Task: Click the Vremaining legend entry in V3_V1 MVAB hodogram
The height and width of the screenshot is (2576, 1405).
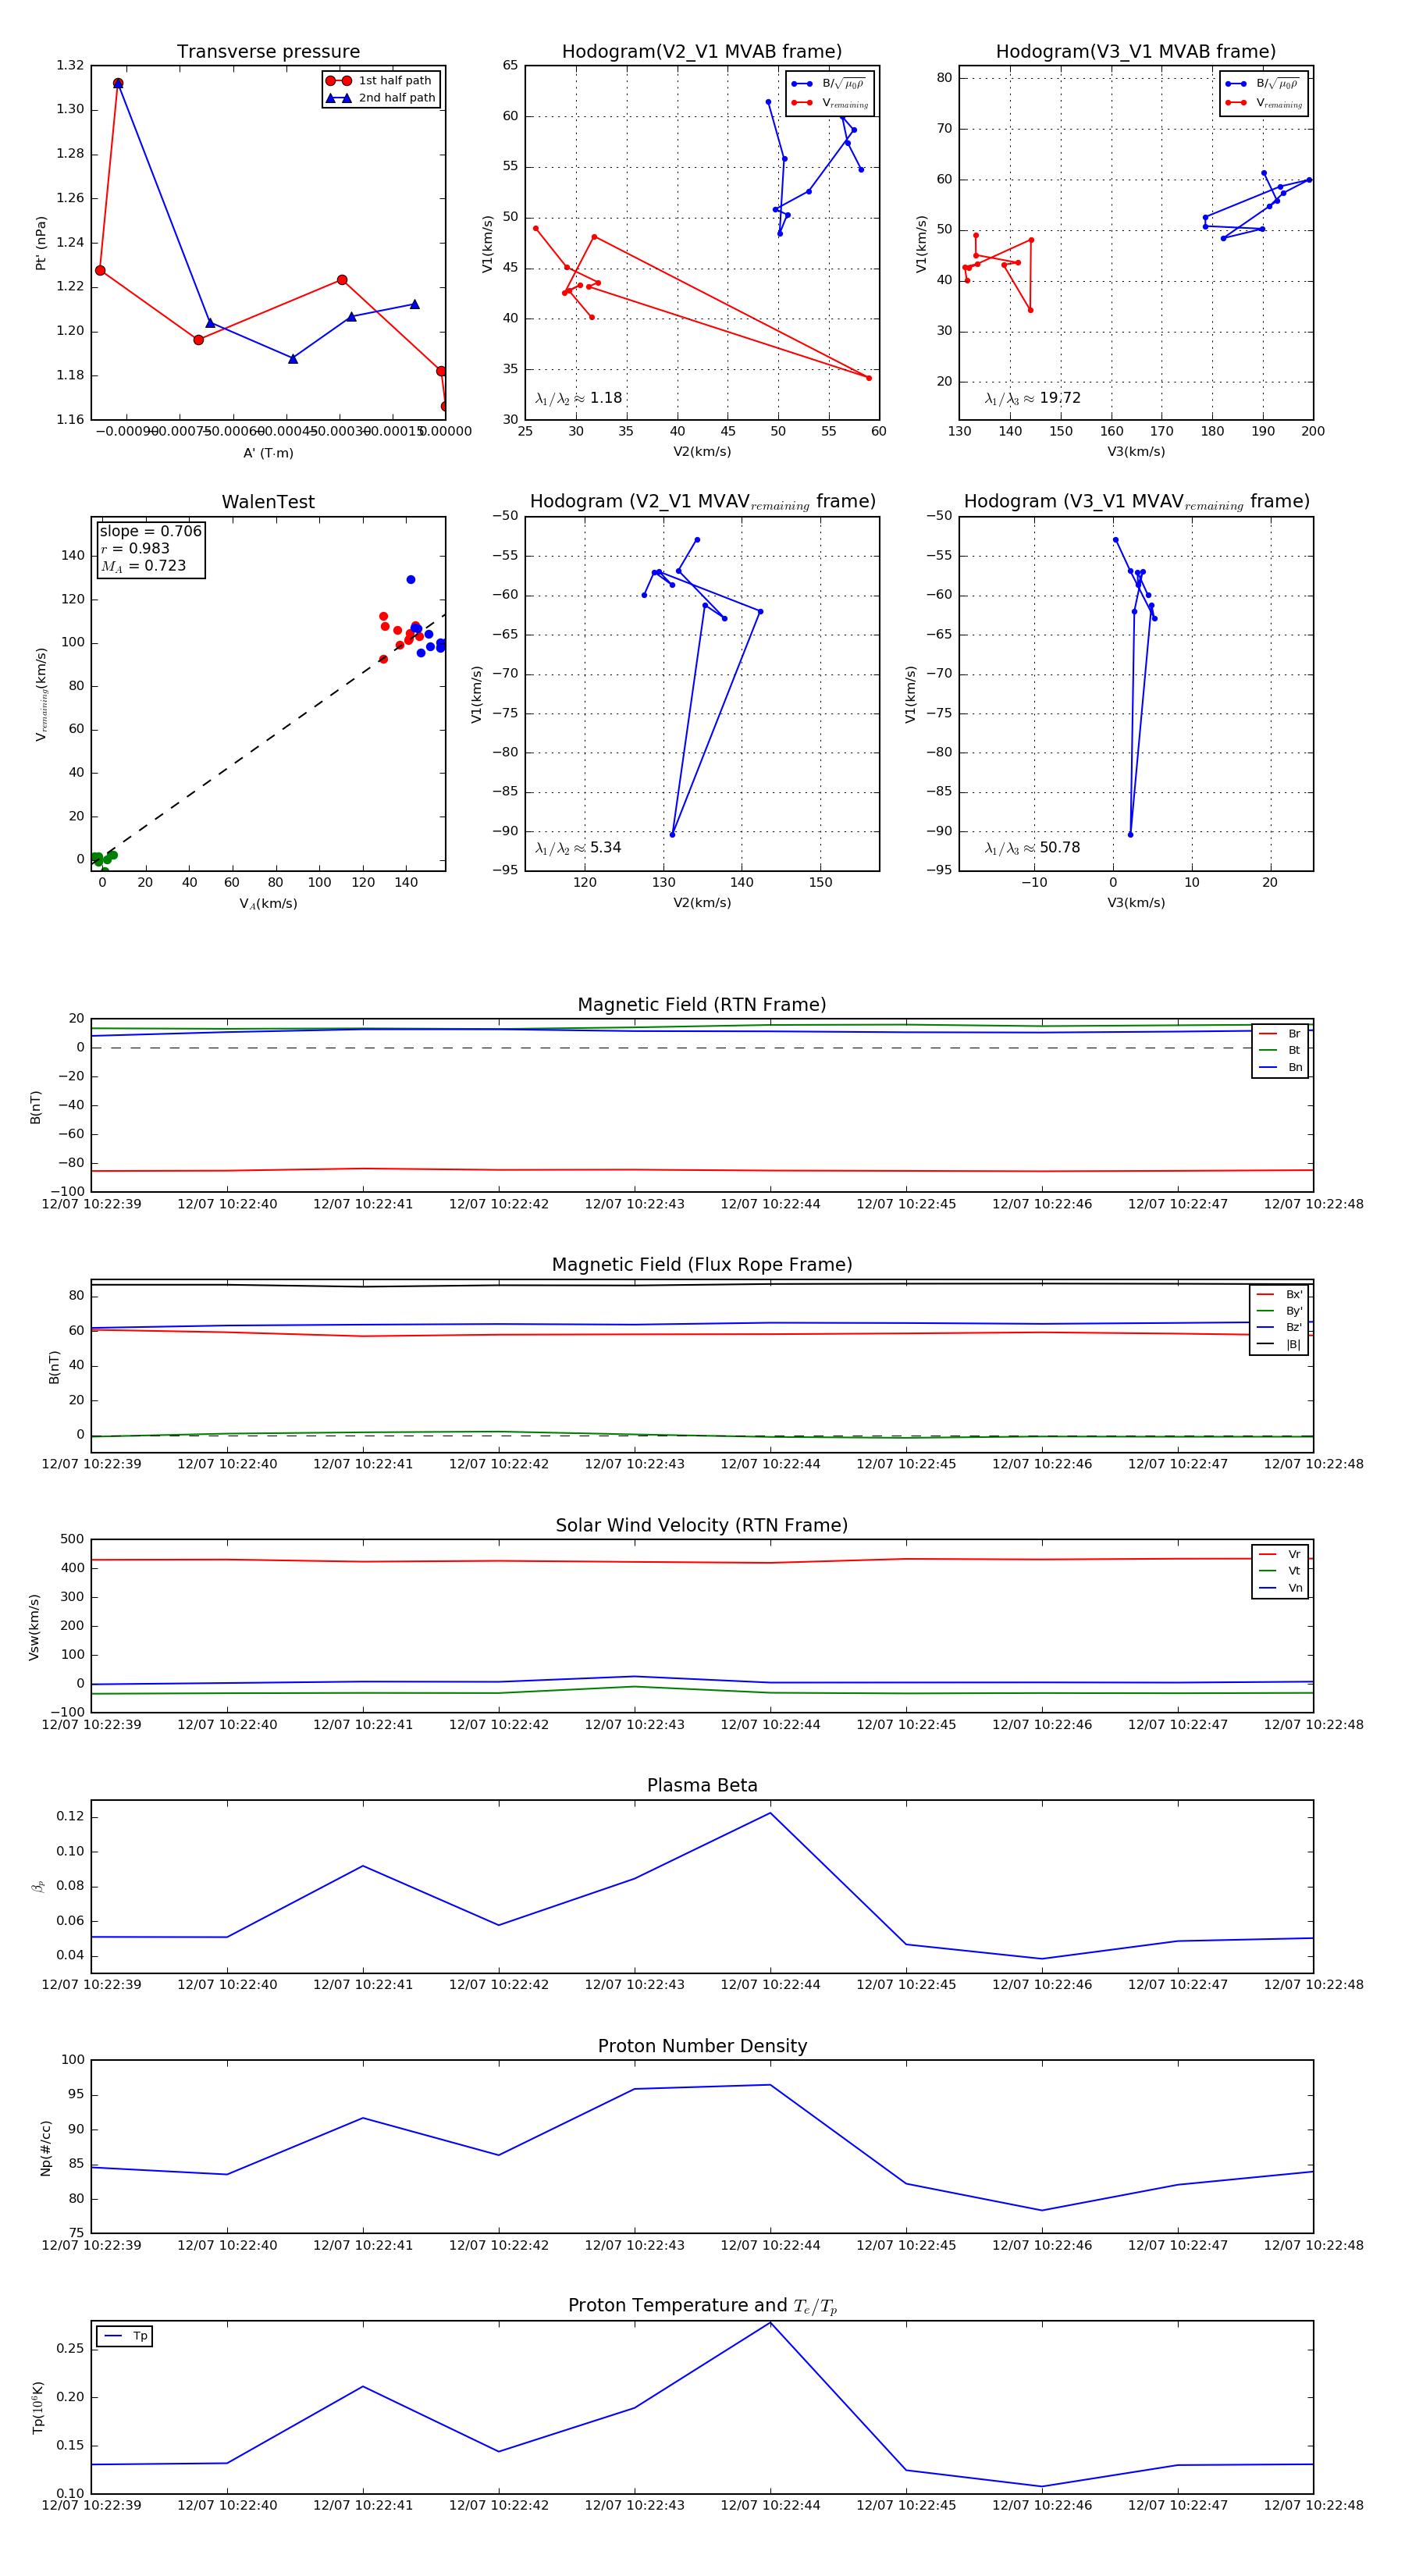Action: tap(1264, 103)
